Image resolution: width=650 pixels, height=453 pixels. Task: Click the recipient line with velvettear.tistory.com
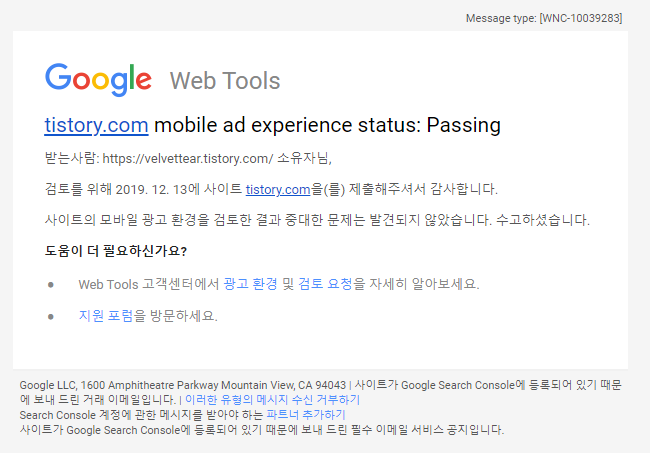coord(188,158)
